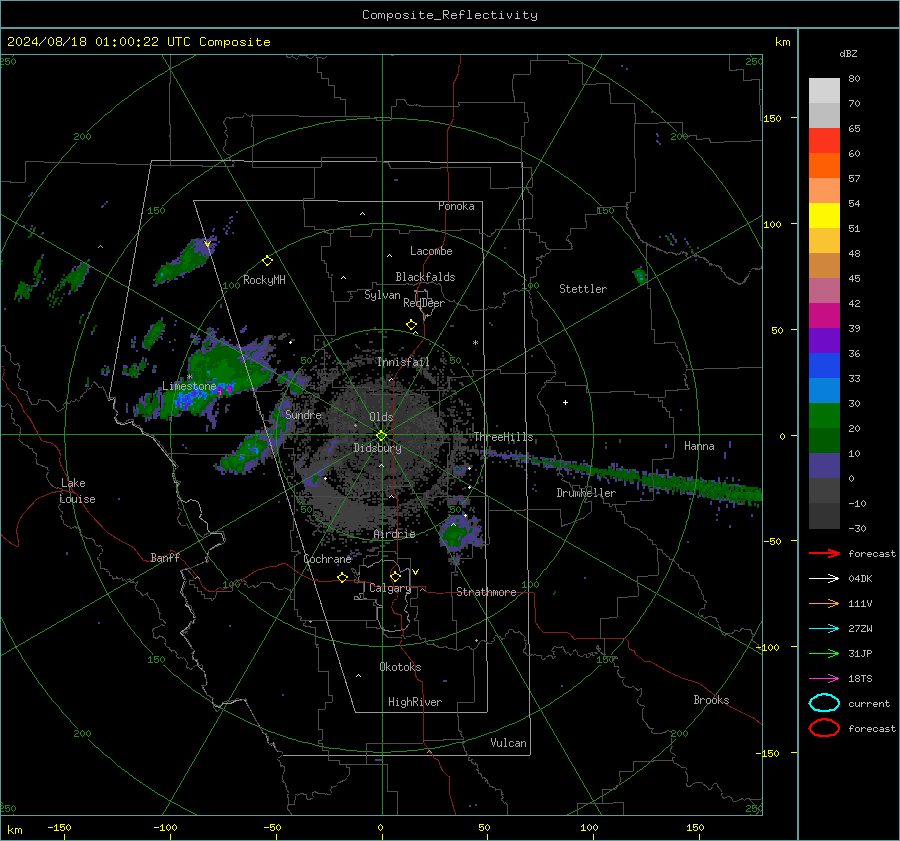Image resolution: width=900 pixels, height=841 pixels.
Task: Click the yellow diamond marker near RedDeer
Action: [411, 325]
